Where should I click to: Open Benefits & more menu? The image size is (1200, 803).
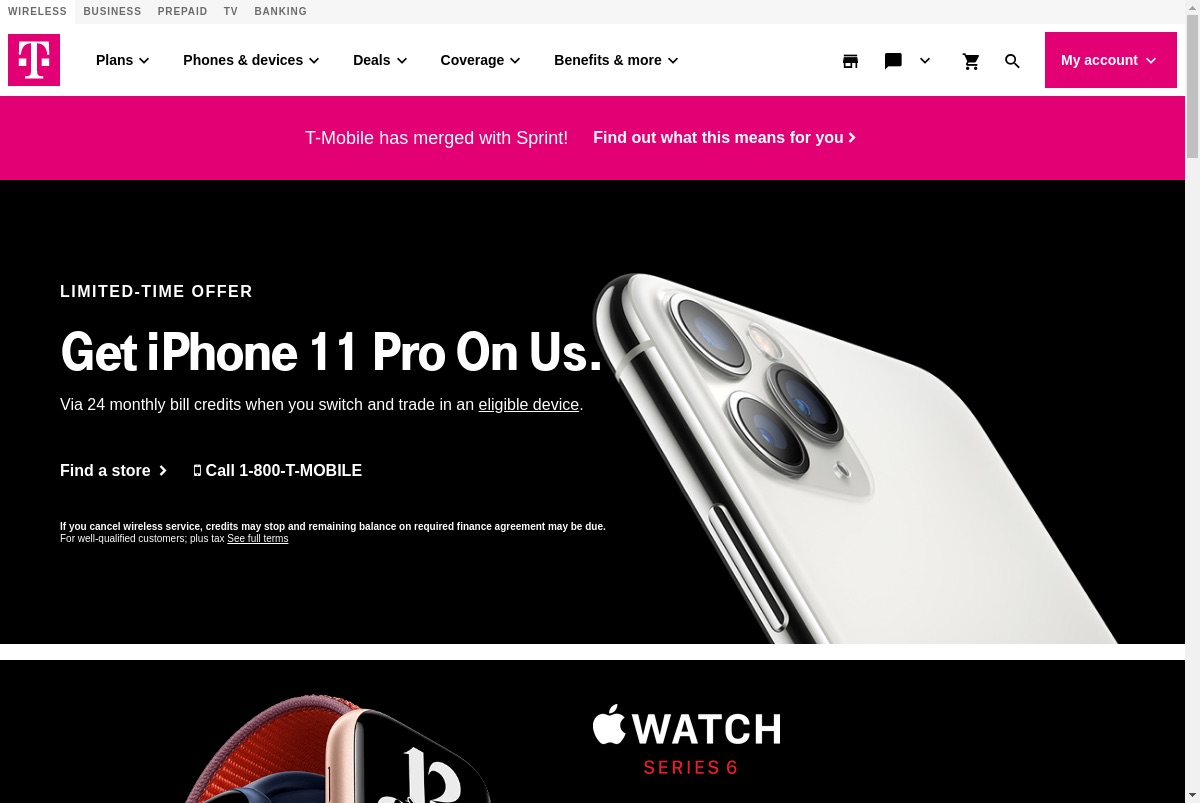[616, 60]
